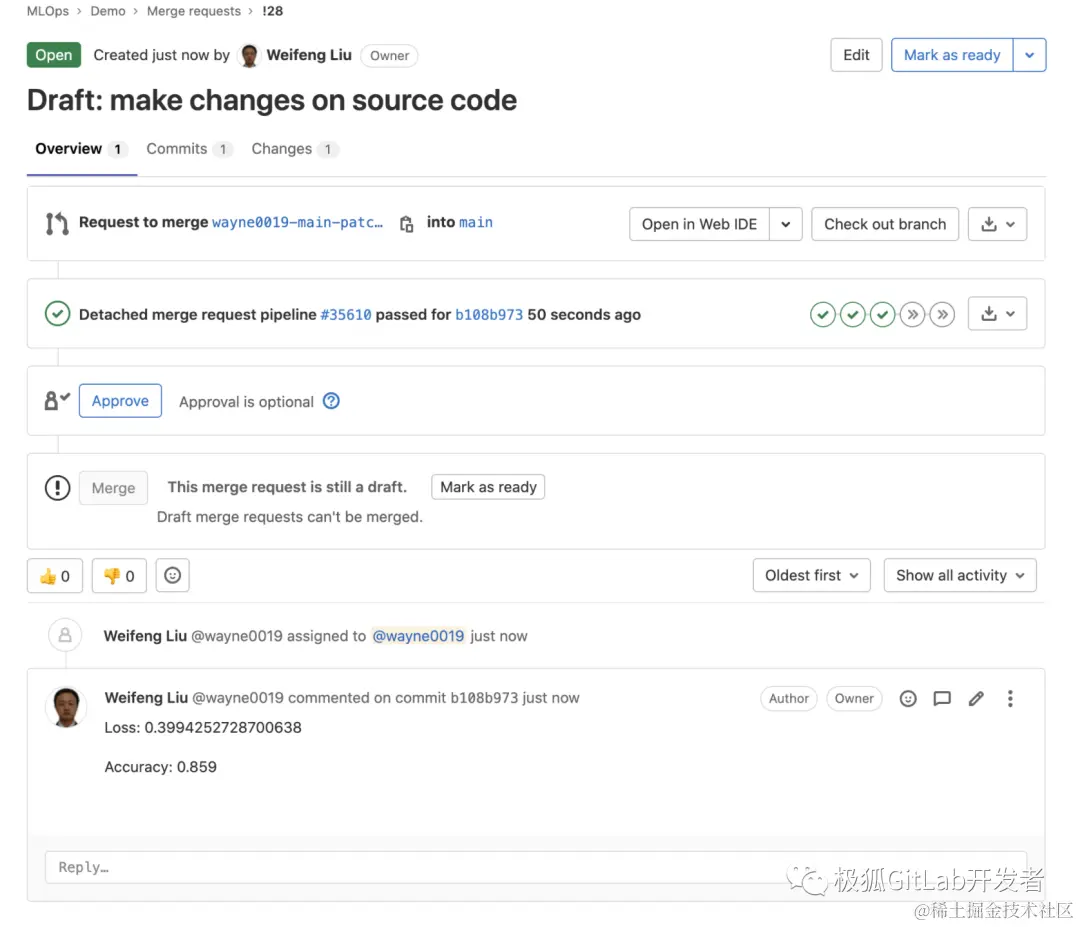This screenshot has height=927, width=1080.
Task: Click Check out branch button
Action: click(885, 224)
